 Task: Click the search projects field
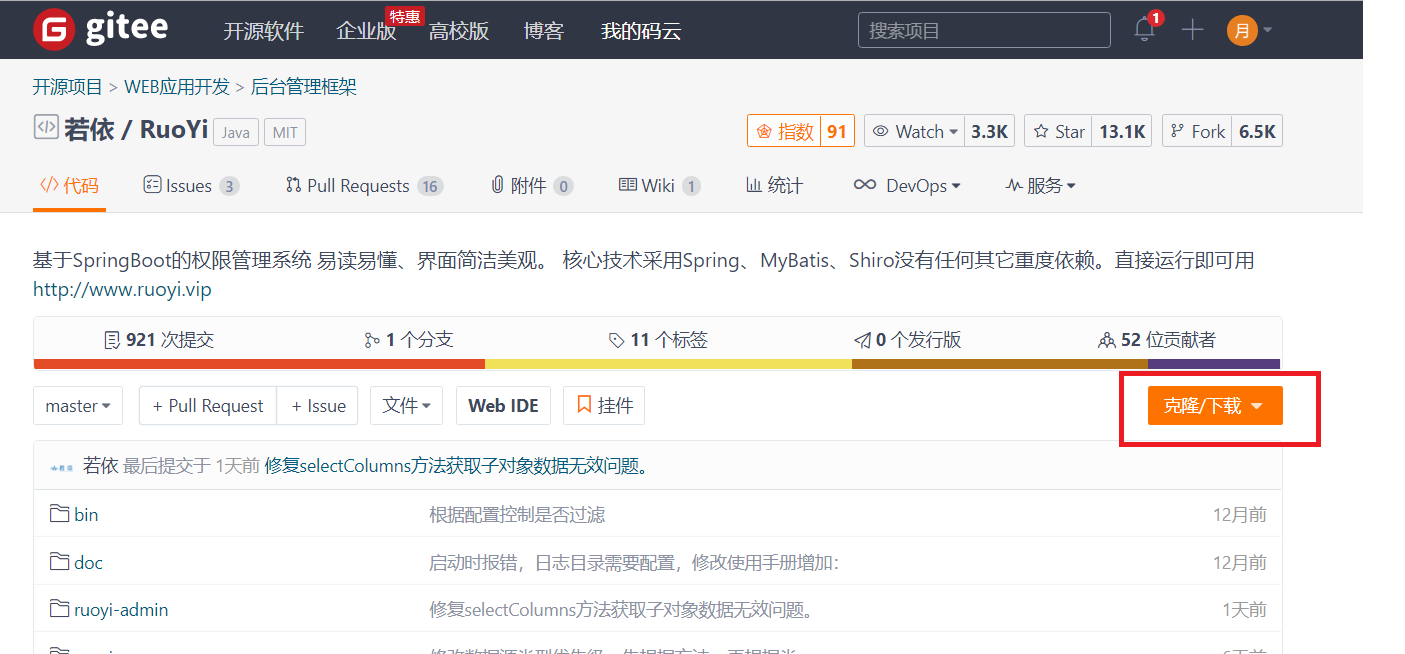point(984,30)
